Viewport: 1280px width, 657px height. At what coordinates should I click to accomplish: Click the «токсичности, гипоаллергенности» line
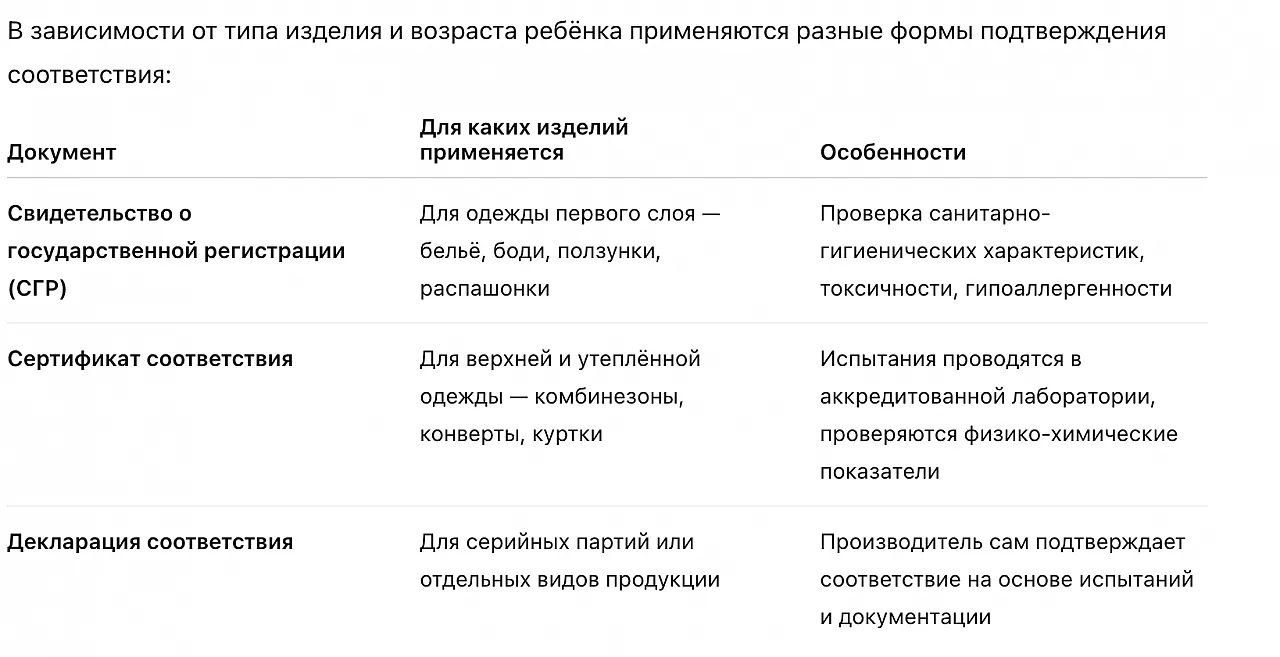995,289
